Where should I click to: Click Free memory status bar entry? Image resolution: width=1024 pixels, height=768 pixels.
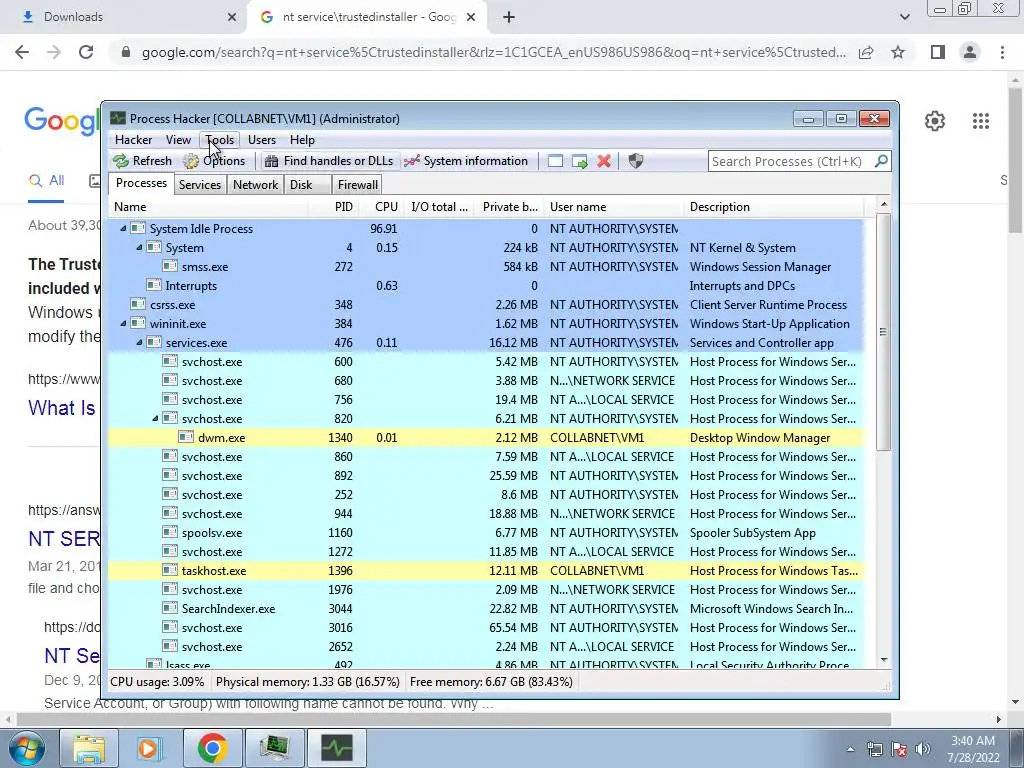coord(491,682)
